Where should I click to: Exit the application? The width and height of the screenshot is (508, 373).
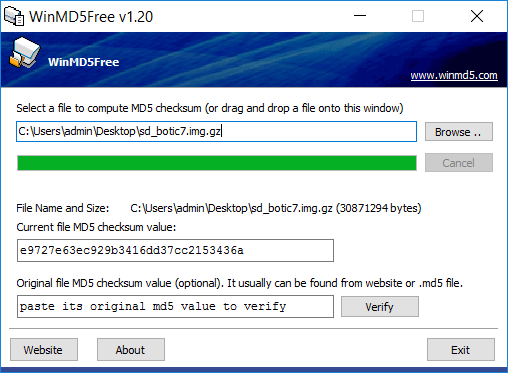point(460,350)
